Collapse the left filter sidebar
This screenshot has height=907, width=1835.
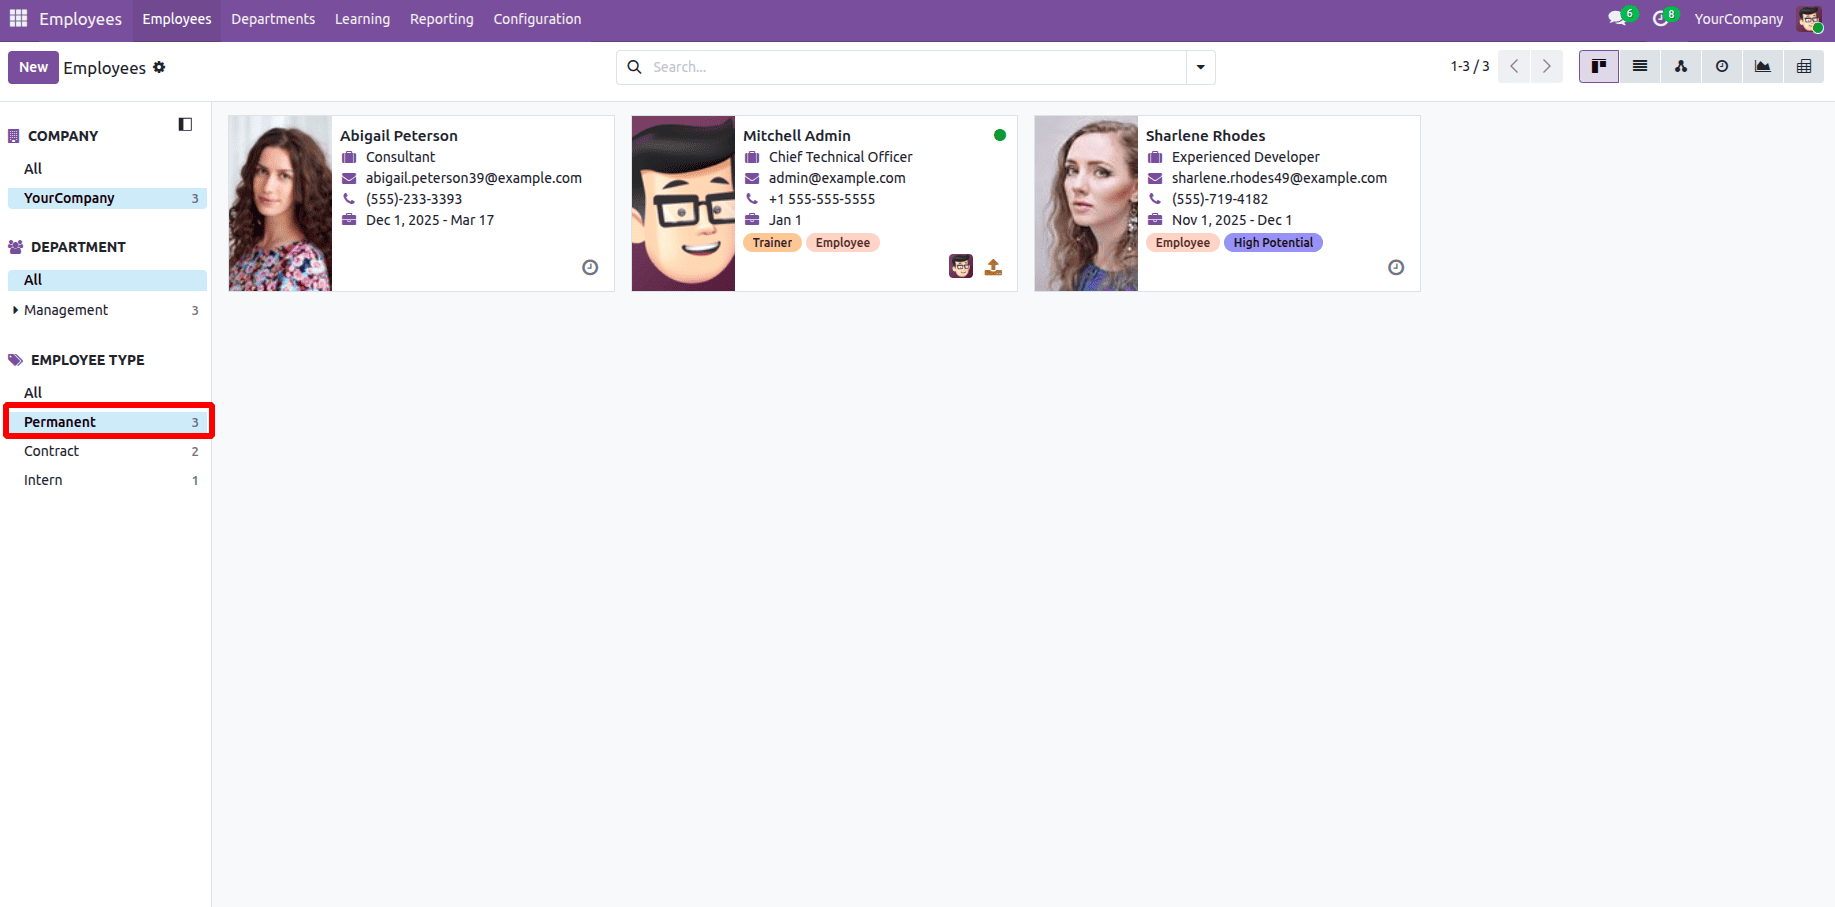185,124
